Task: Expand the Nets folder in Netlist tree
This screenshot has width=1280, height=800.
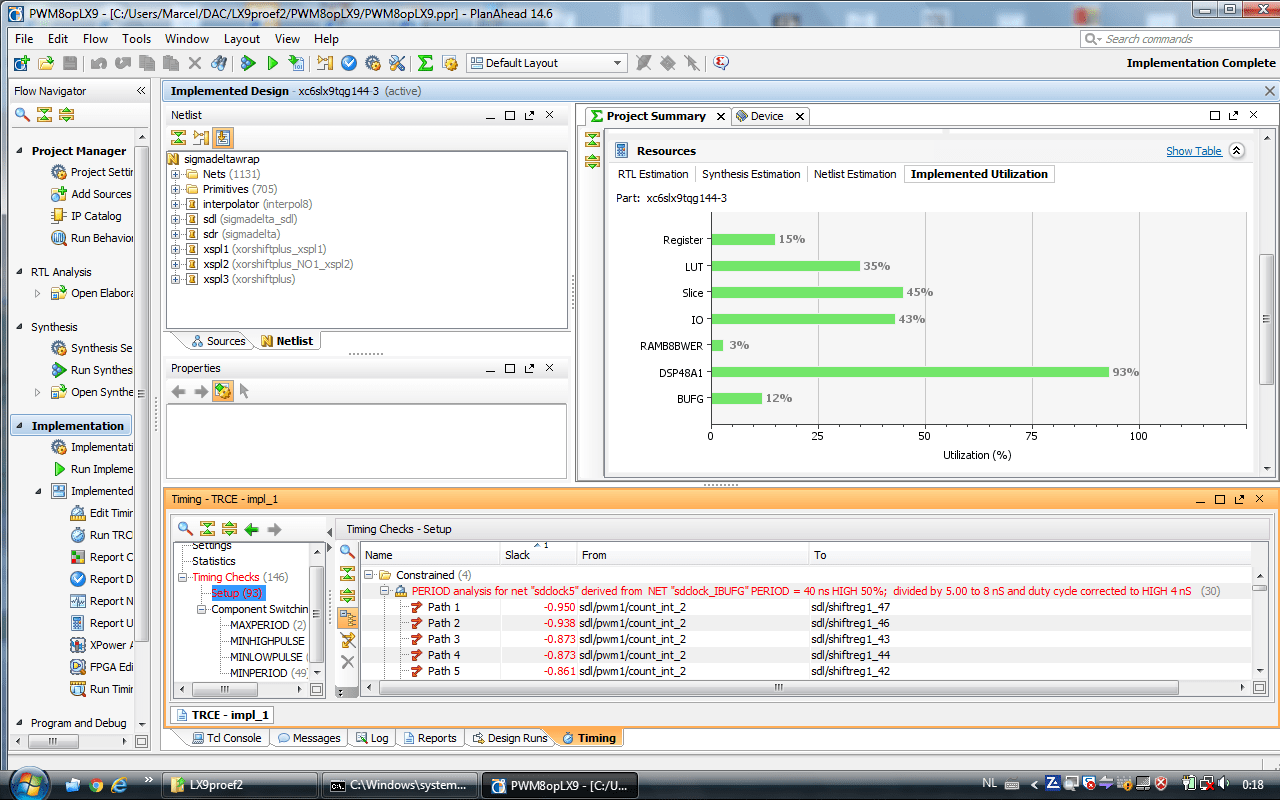Action: pyautogui.click(x=176, y=174)
